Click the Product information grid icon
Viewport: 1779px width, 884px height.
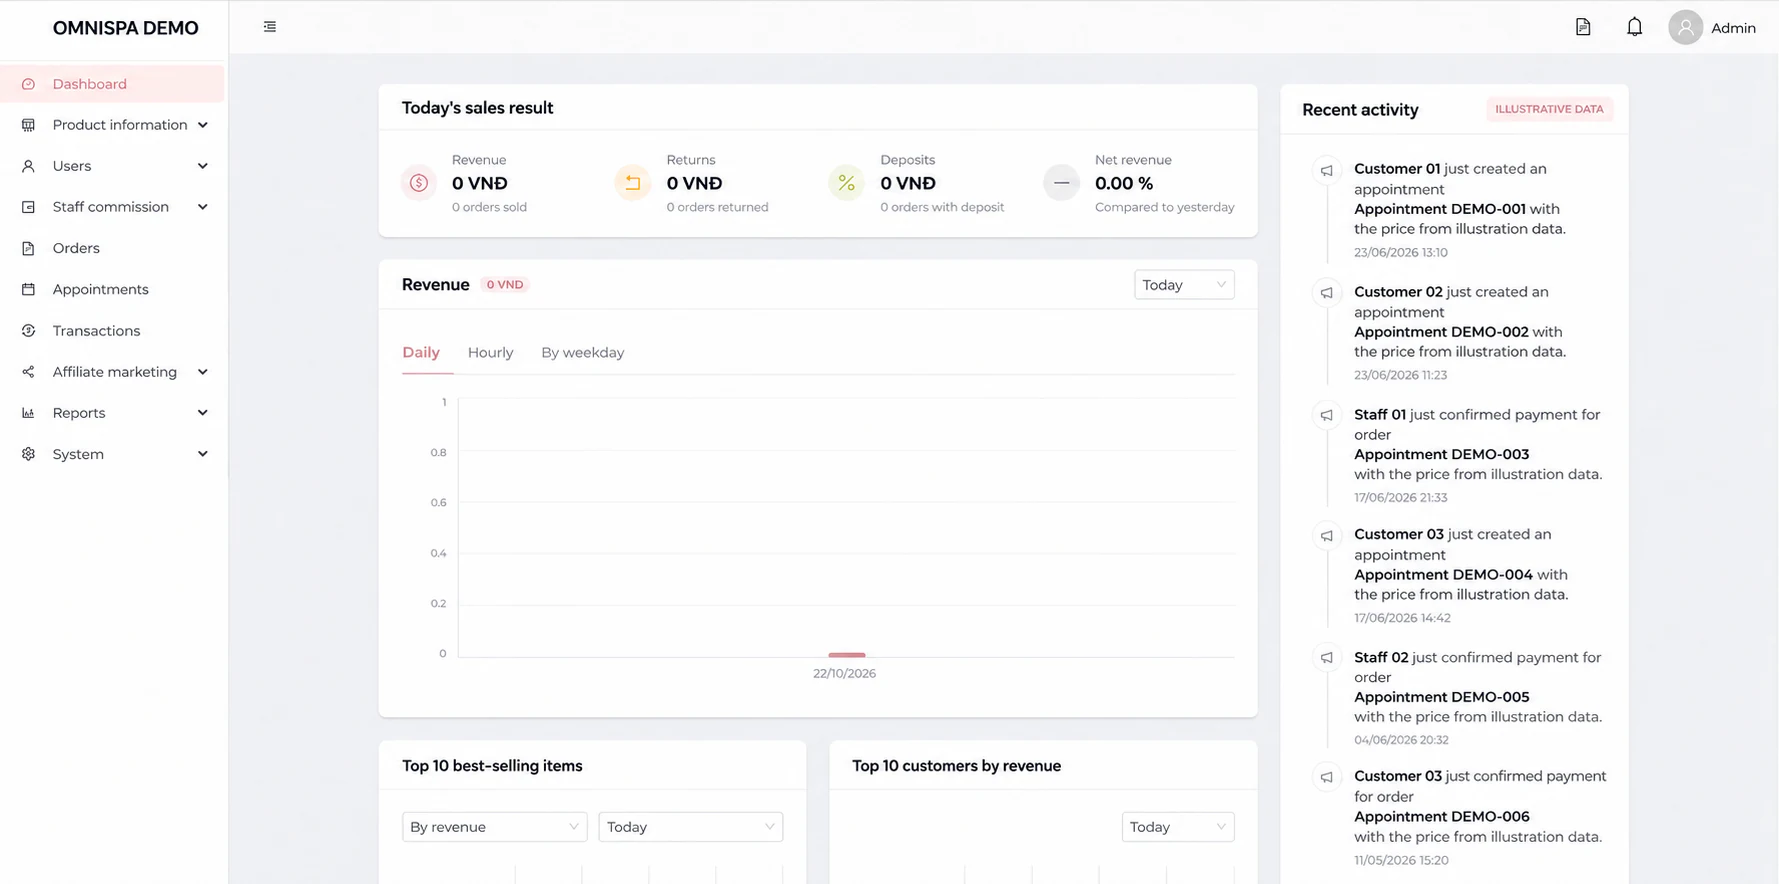[x=28, y=125]
